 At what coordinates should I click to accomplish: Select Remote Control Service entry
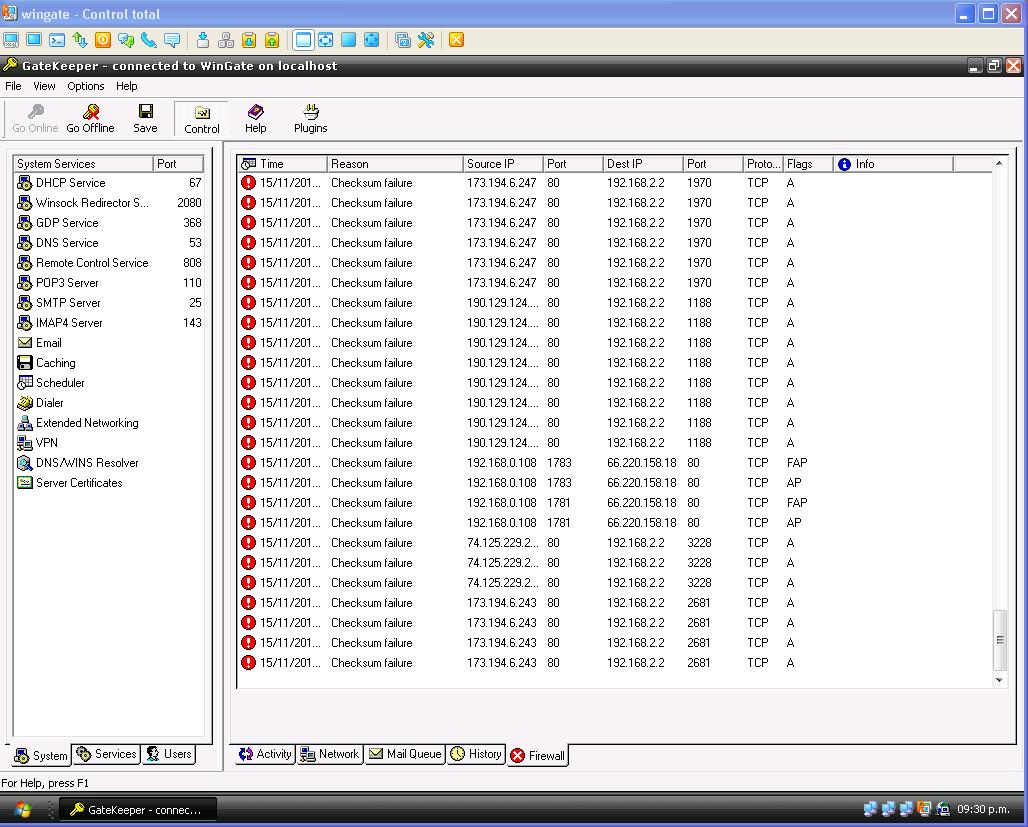coord(109,263)
